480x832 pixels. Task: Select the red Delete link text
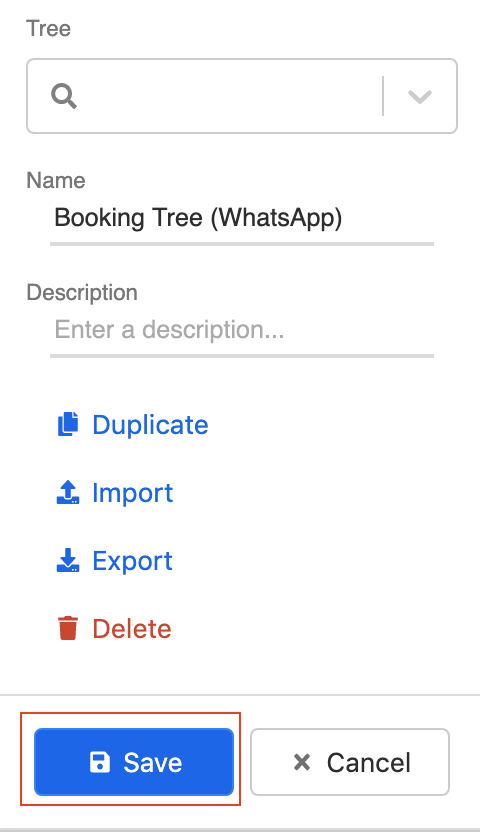132,629
